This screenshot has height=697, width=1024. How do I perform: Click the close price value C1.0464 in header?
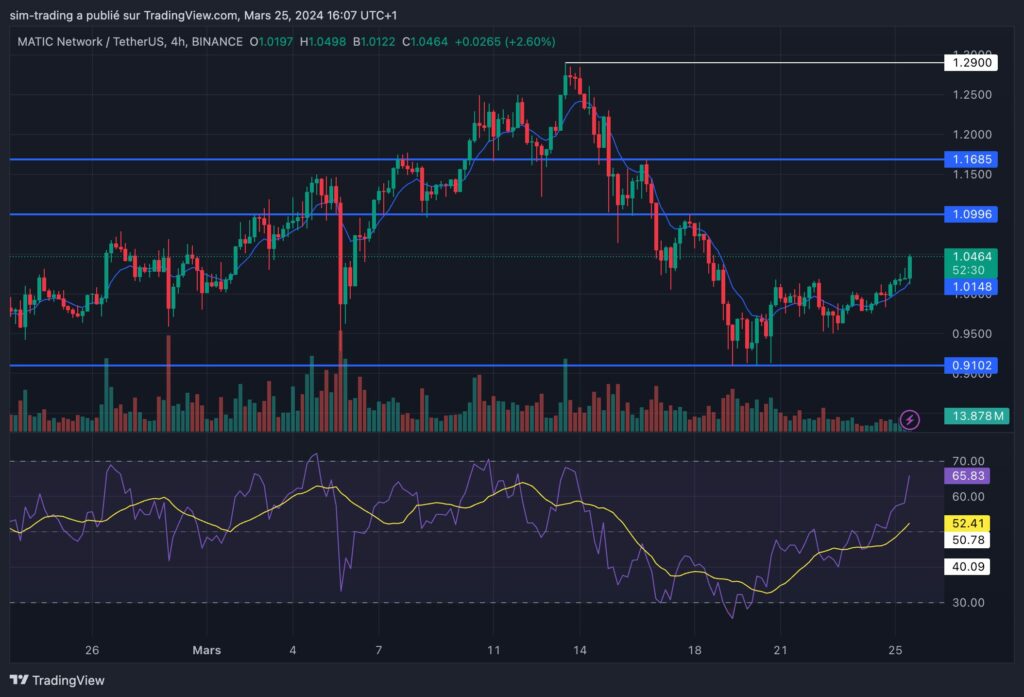click(425, 42)
